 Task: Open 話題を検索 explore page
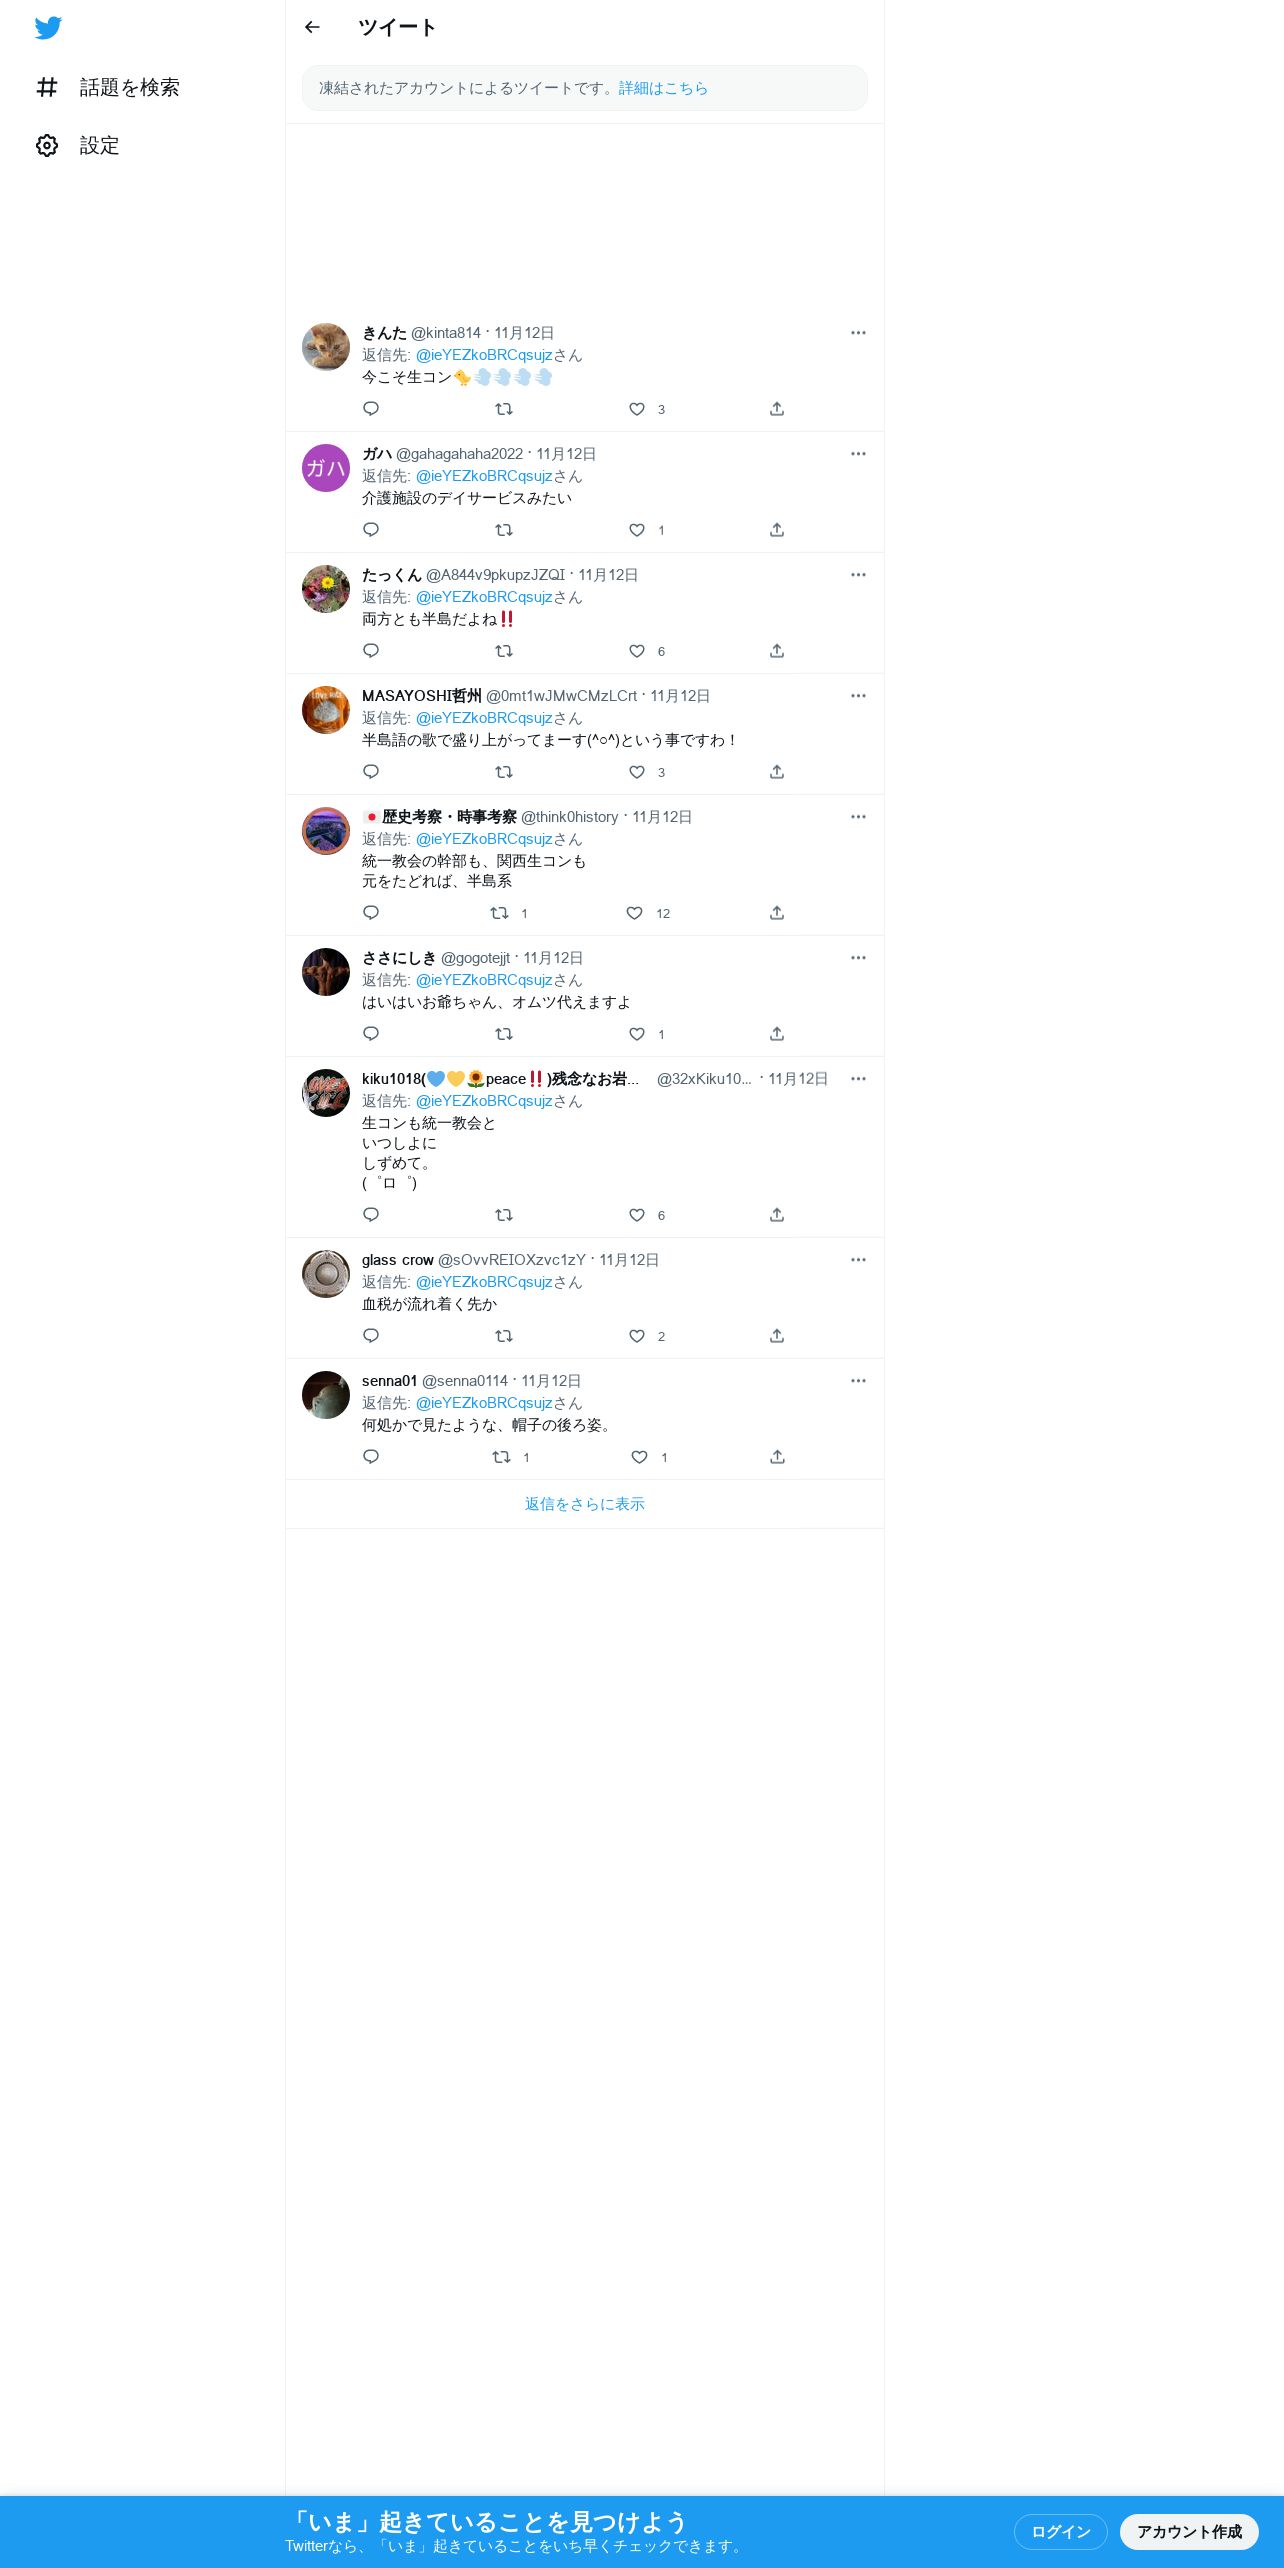pos(108,88)
